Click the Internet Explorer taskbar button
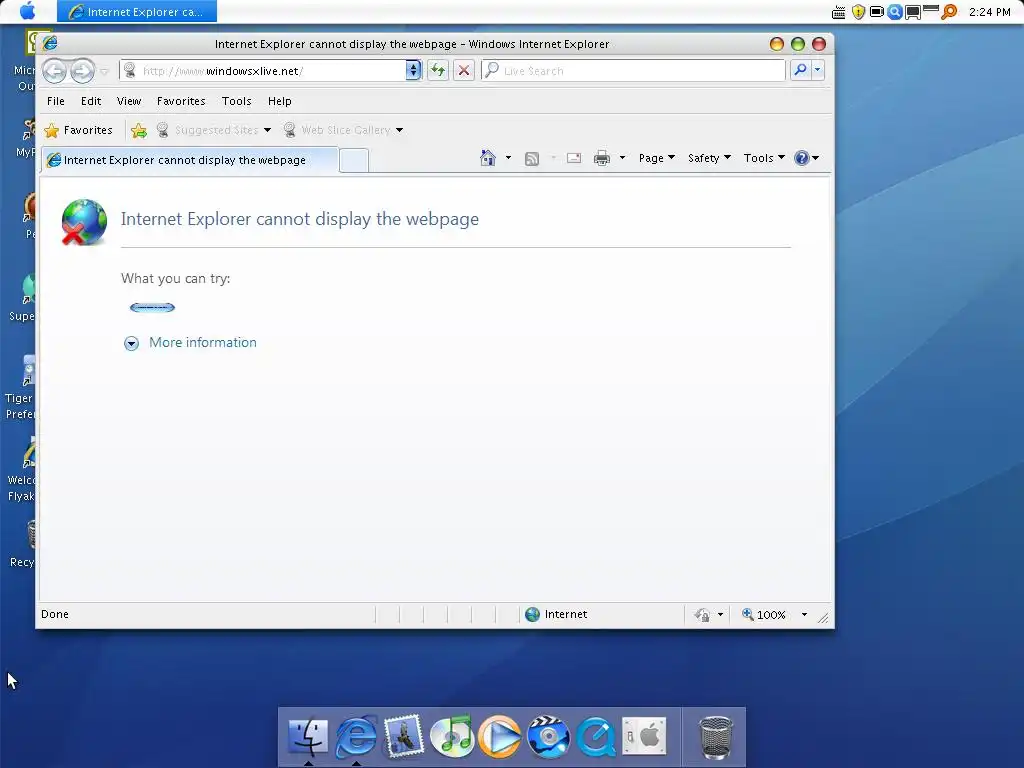1024x768 pixels. tap(137, 11)
